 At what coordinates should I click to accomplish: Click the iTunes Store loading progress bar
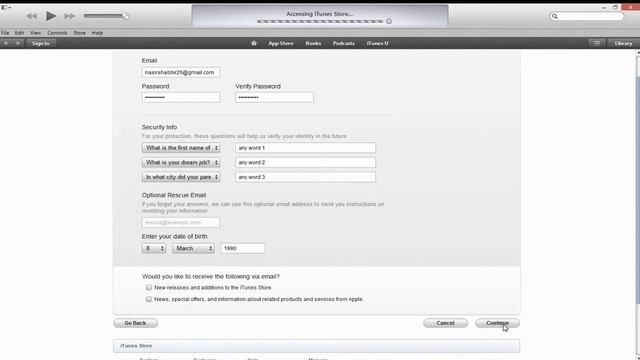320,21
